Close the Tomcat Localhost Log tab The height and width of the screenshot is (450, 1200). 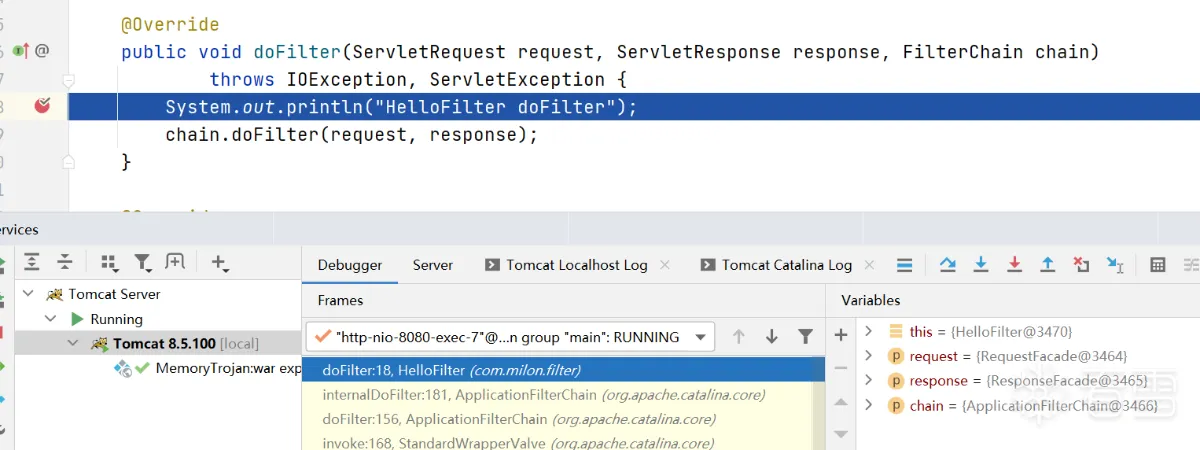point(664,265)
